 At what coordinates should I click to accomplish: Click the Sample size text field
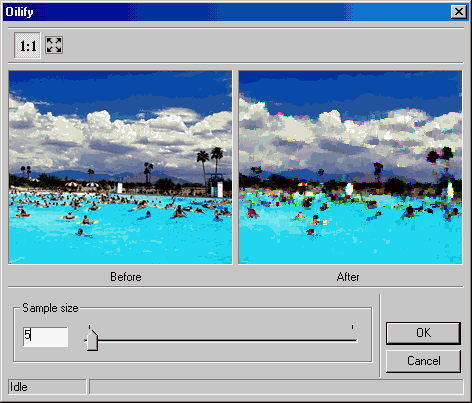45,337
